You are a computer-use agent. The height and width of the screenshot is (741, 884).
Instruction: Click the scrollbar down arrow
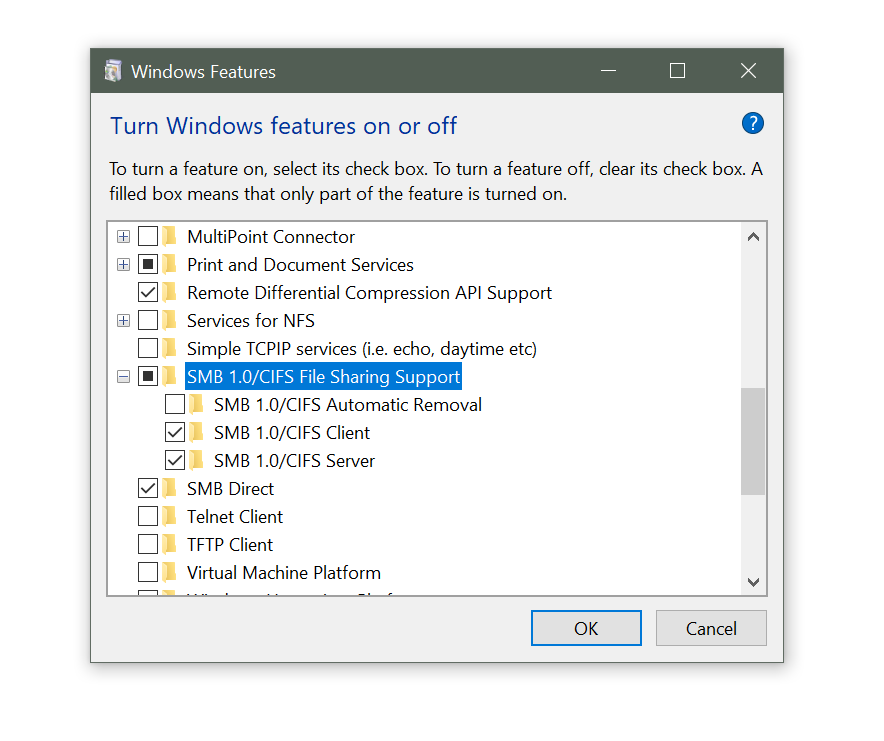point(753,581)
